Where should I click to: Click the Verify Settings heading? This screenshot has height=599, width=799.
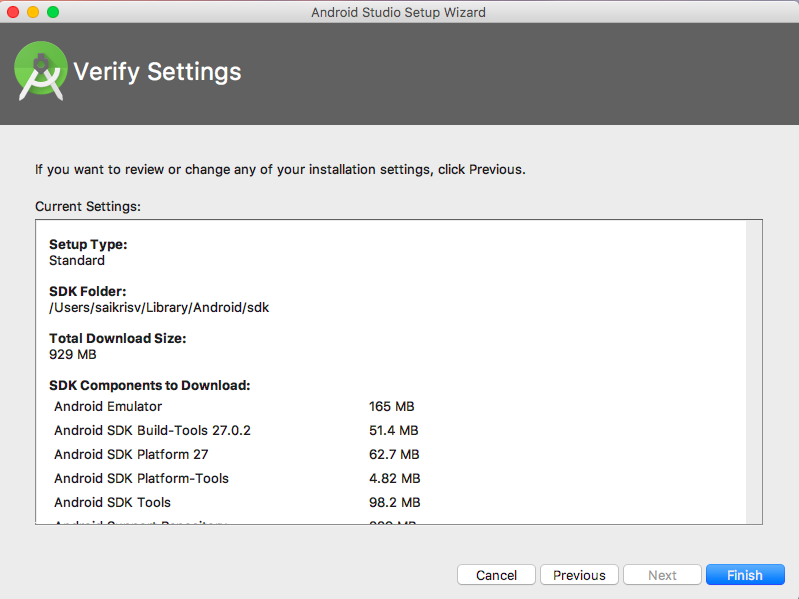[x=157, y=72]
